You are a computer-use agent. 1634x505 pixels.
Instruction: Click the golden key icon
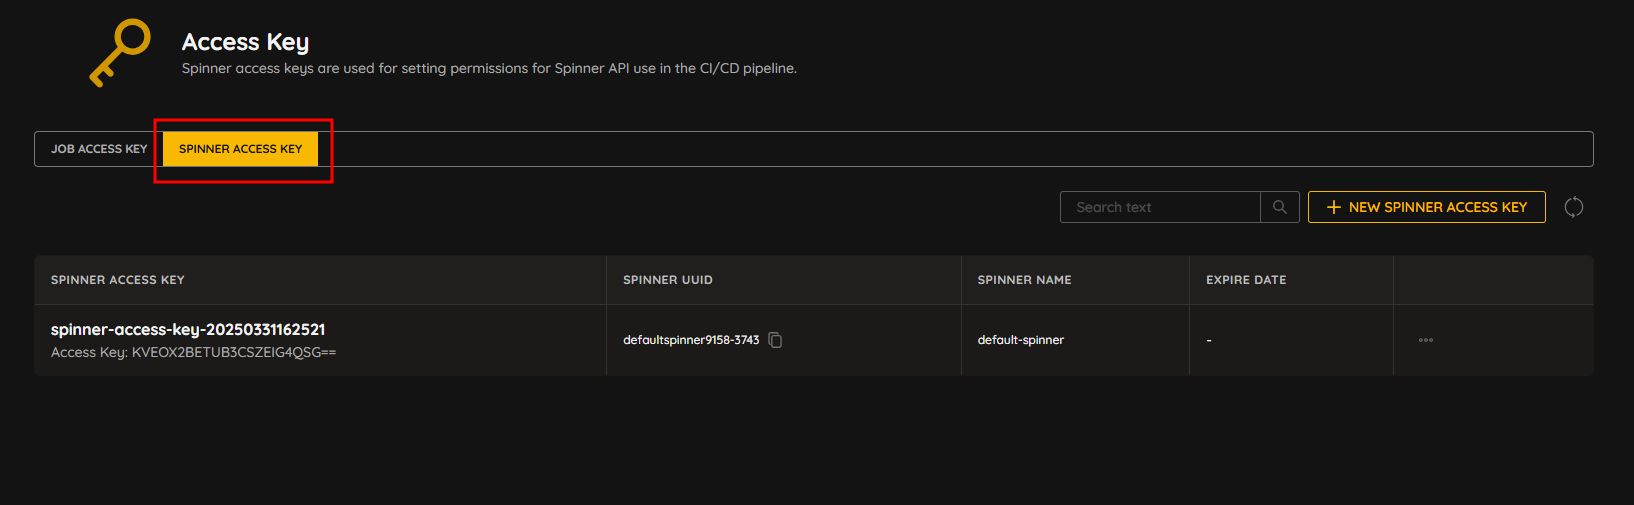[120, 53]
